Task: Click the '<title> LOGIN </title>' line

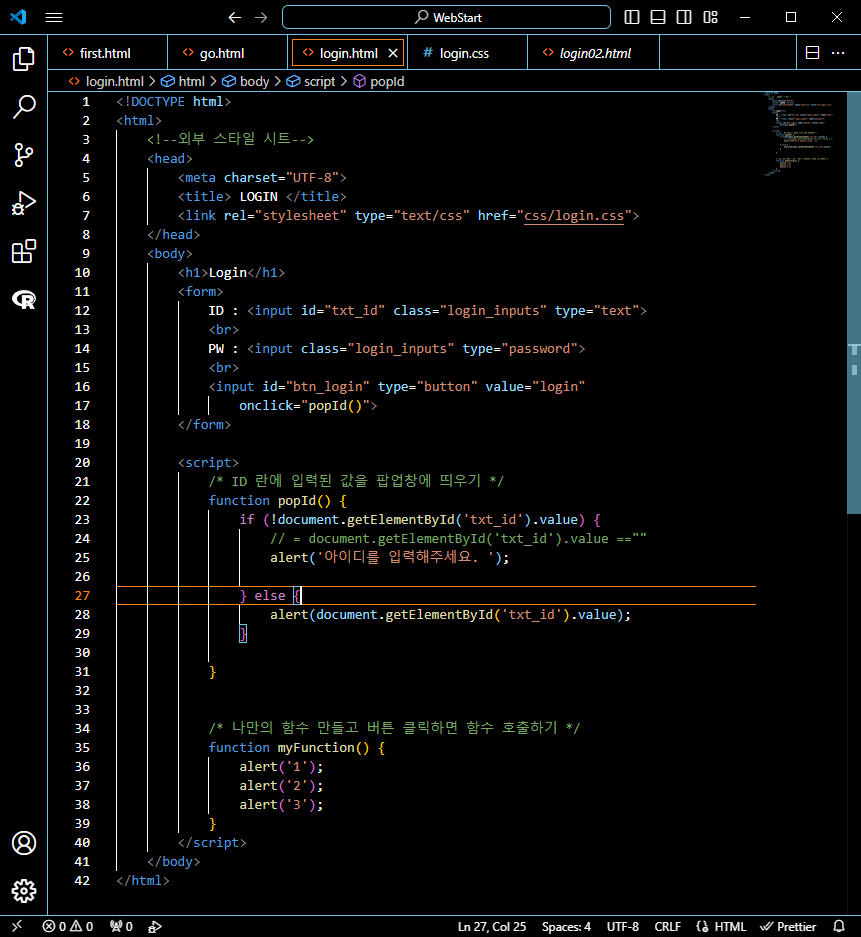Action: (262, 197)
